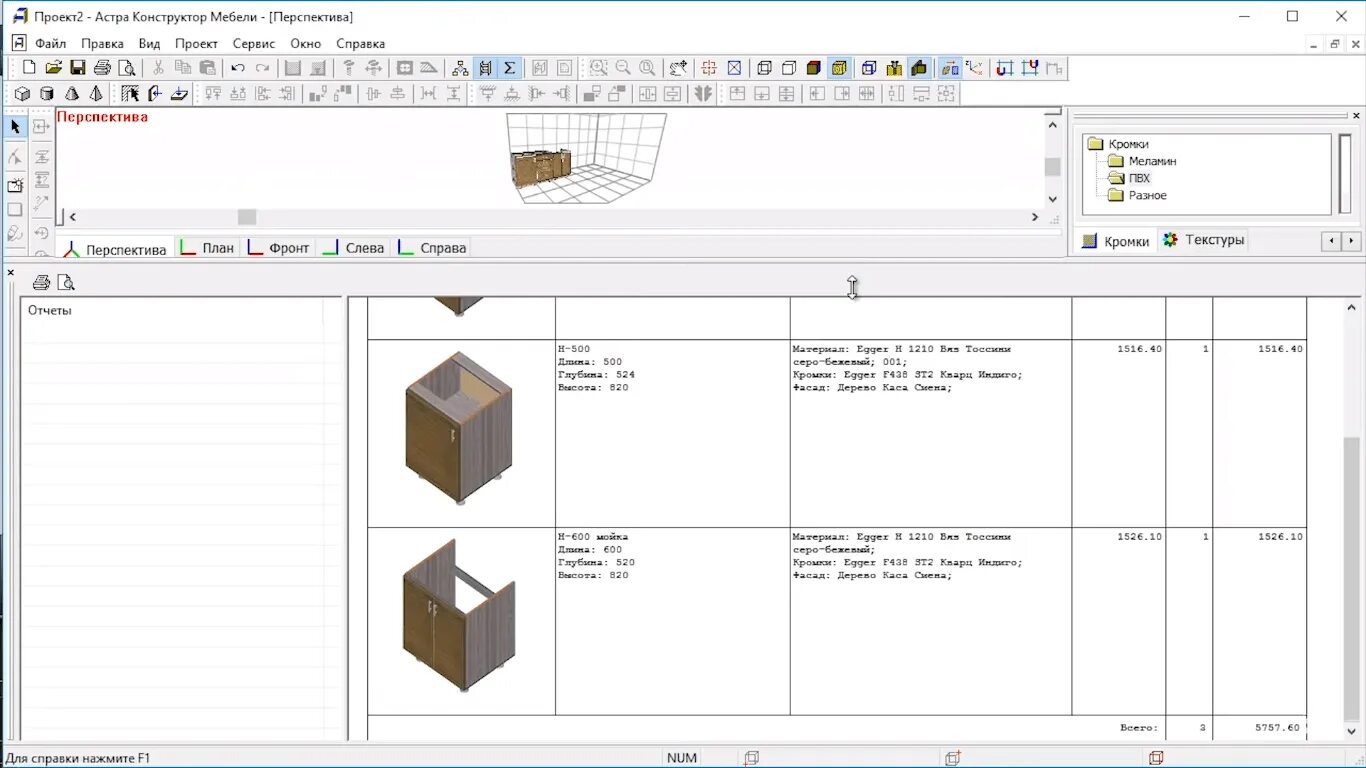Create a new project with the blank page icon
The image size is (1366, 768).
29,68
